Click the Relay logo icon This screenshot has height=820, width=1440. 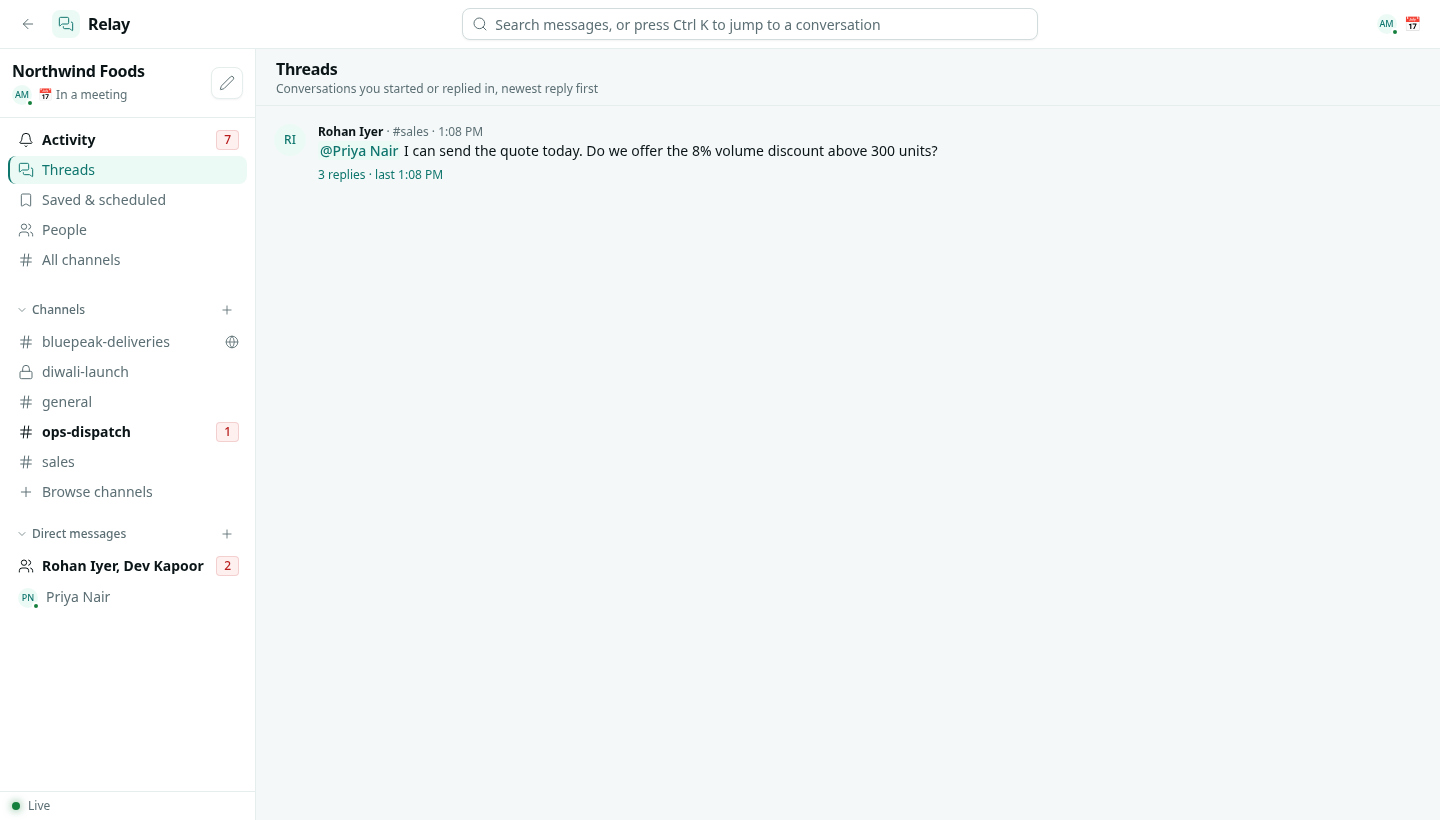(66, 24)
